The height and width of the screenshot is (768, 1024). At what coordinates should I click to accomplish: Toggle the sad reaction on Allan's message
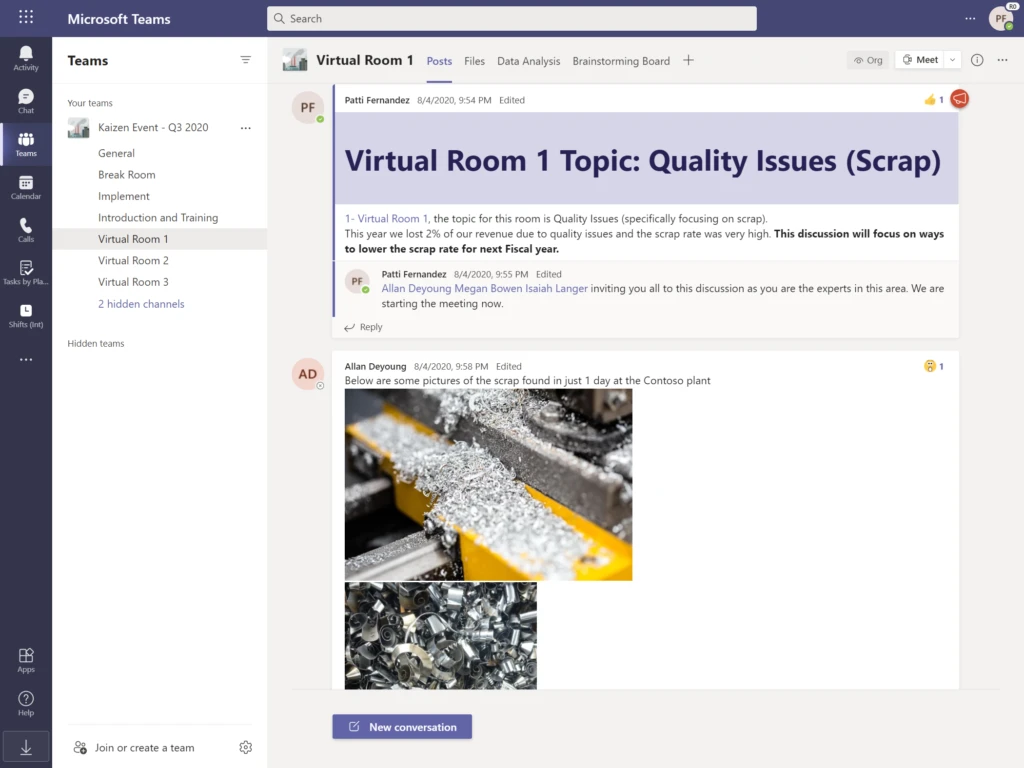[x=931, y=366]
